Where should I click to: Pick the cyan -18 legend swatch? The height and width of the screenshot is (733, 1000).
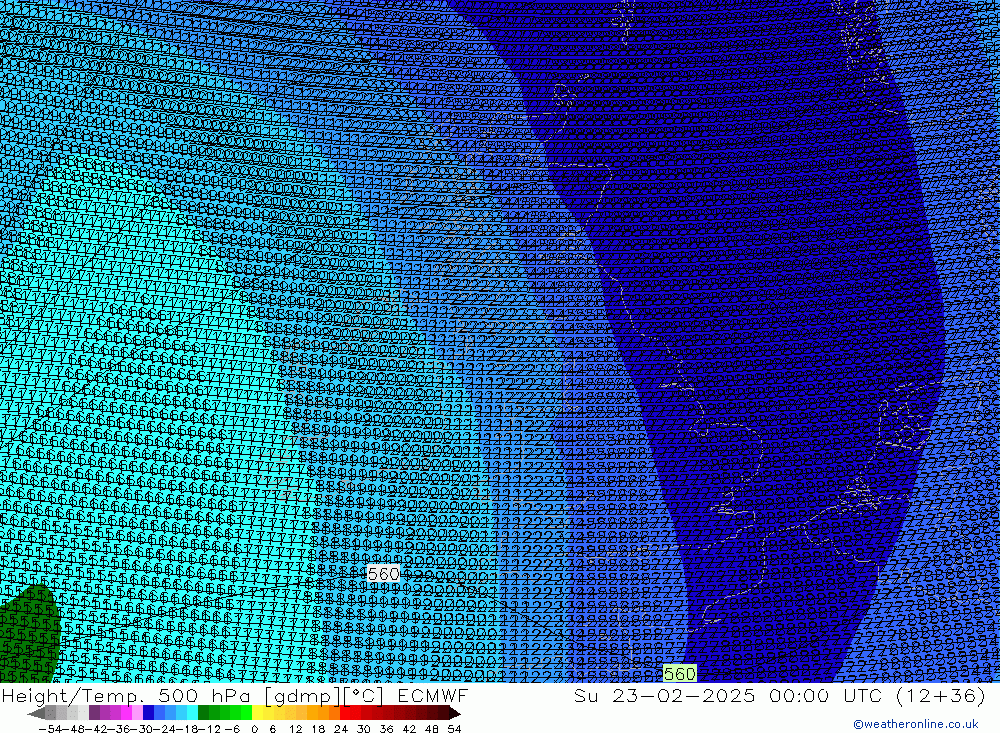pyautogui.click(x=192, y=713)
